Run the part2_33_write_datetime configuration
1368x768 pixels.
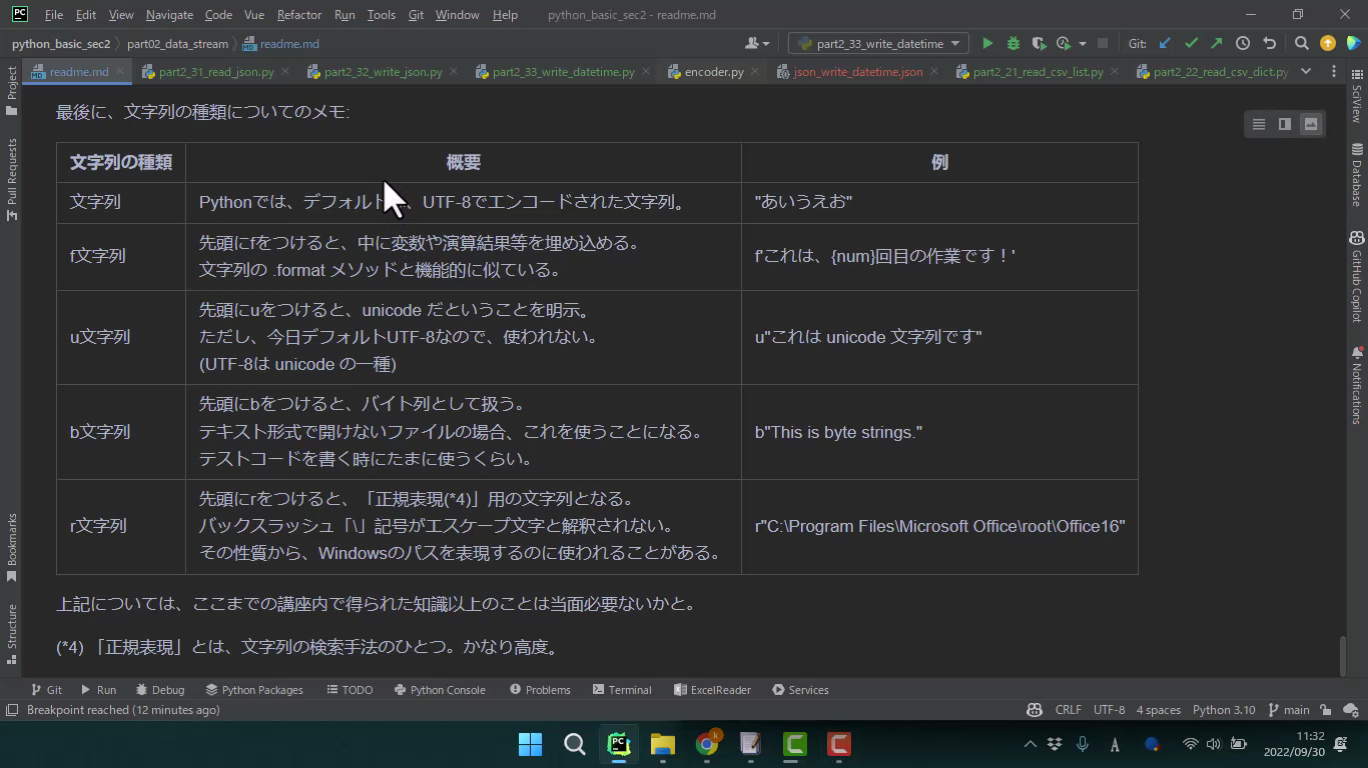[x=987, y=44]
